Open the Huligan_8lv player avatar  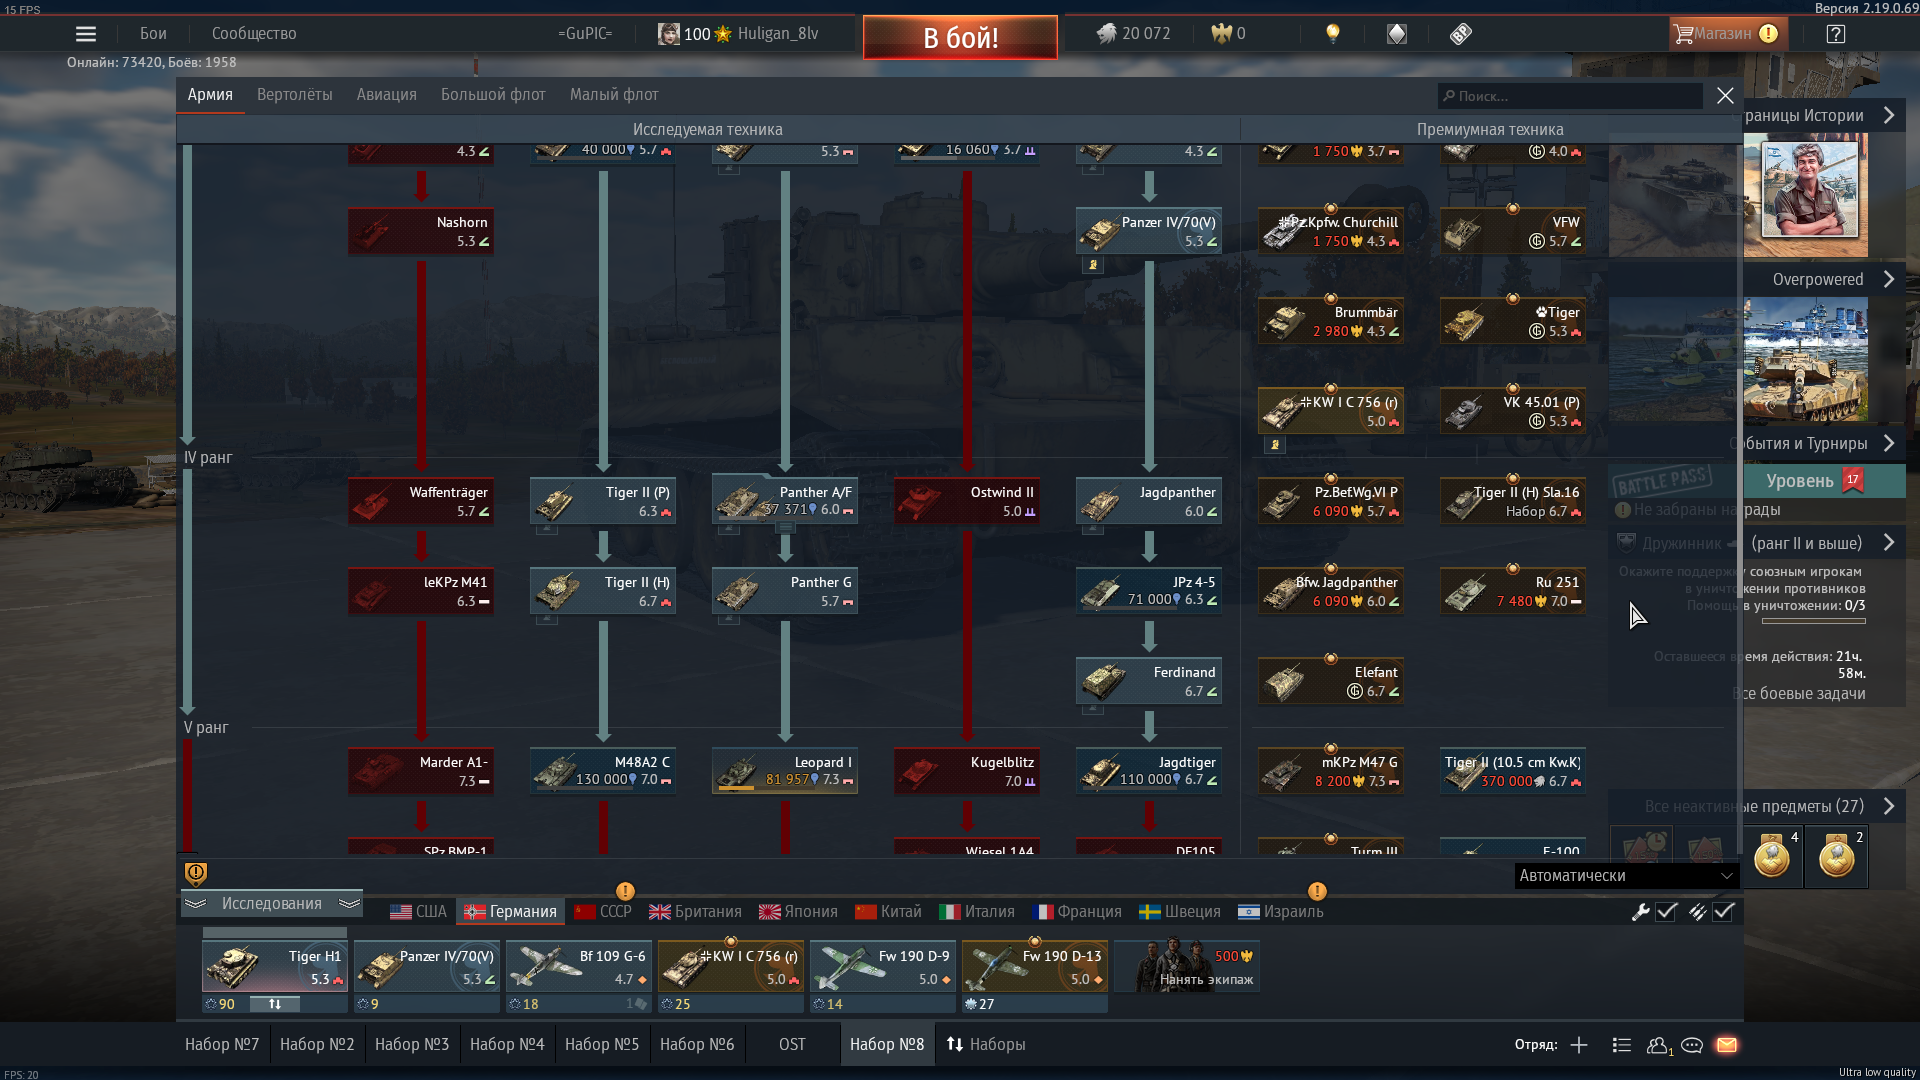click(669, 34)
